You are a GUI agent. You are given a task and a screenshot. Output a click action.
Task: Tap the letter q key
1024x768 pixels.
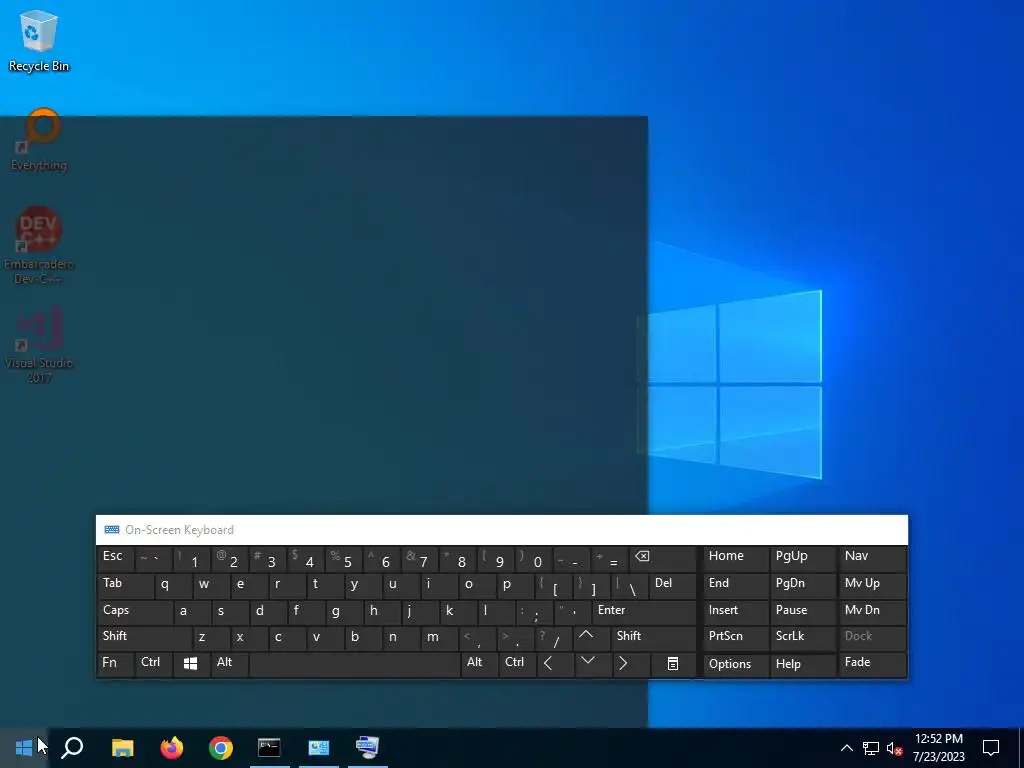pos(173,585)
